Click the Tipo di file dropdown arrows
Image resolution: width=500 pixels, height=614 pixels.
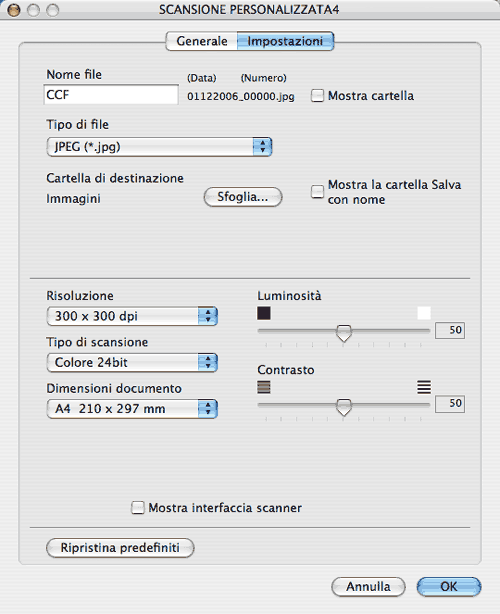262,147
